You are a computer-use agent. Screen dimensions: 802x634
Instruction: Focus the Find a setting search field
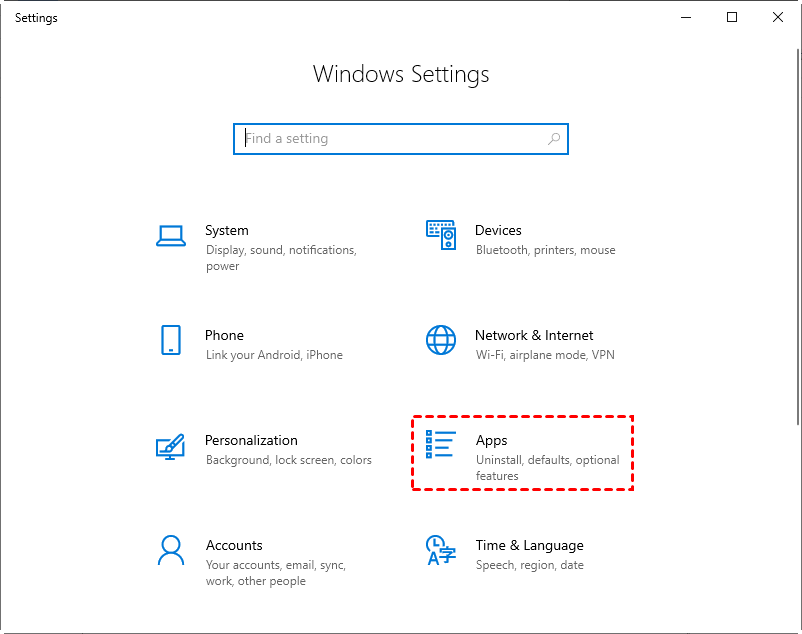[390, 139]
